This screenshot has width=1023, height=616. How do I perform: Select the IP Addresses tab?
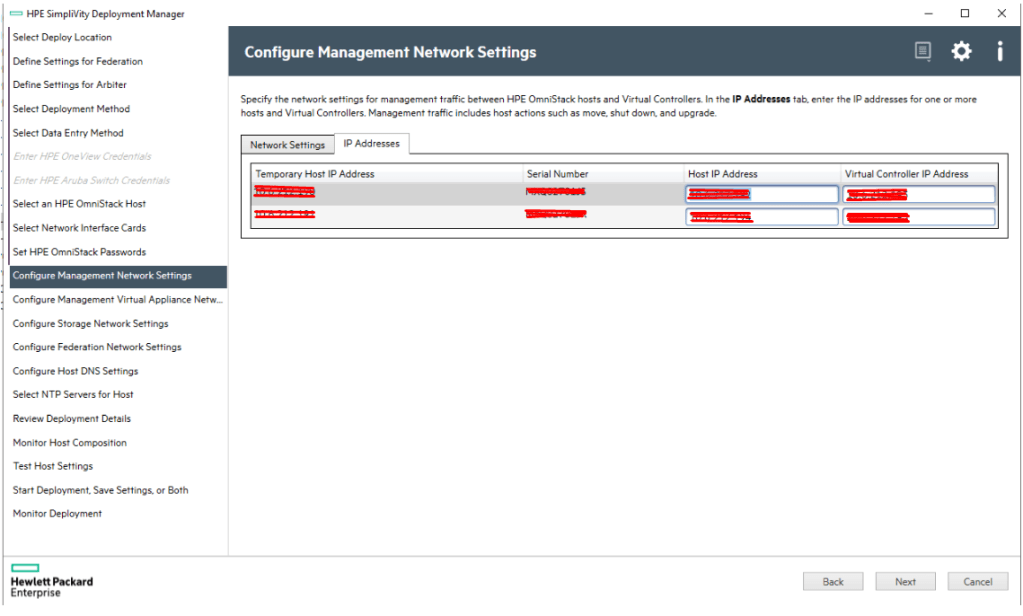[x=371, y=144]
